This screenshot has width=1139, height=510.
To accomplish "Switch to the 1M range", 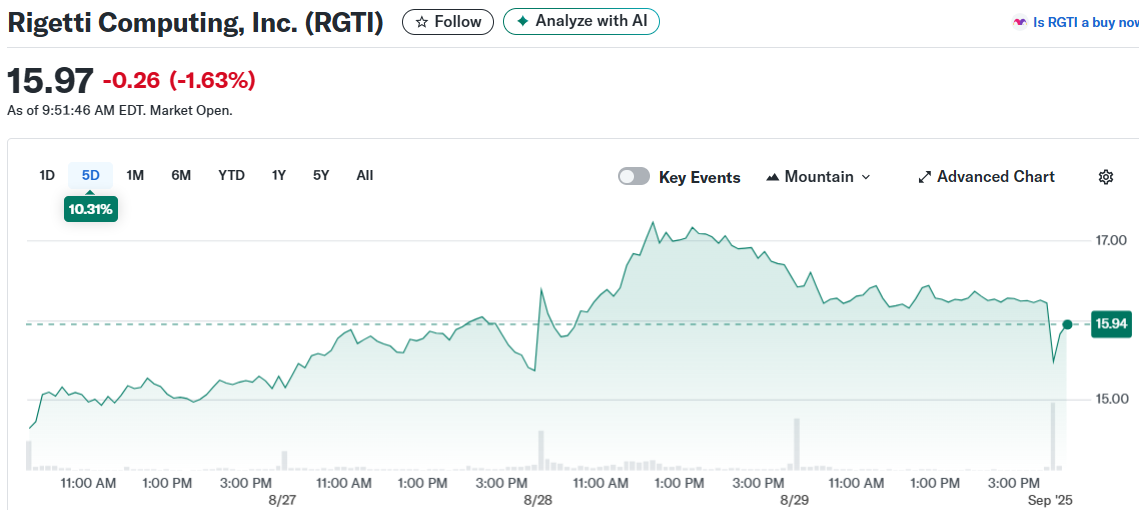I will coord(135,175).
